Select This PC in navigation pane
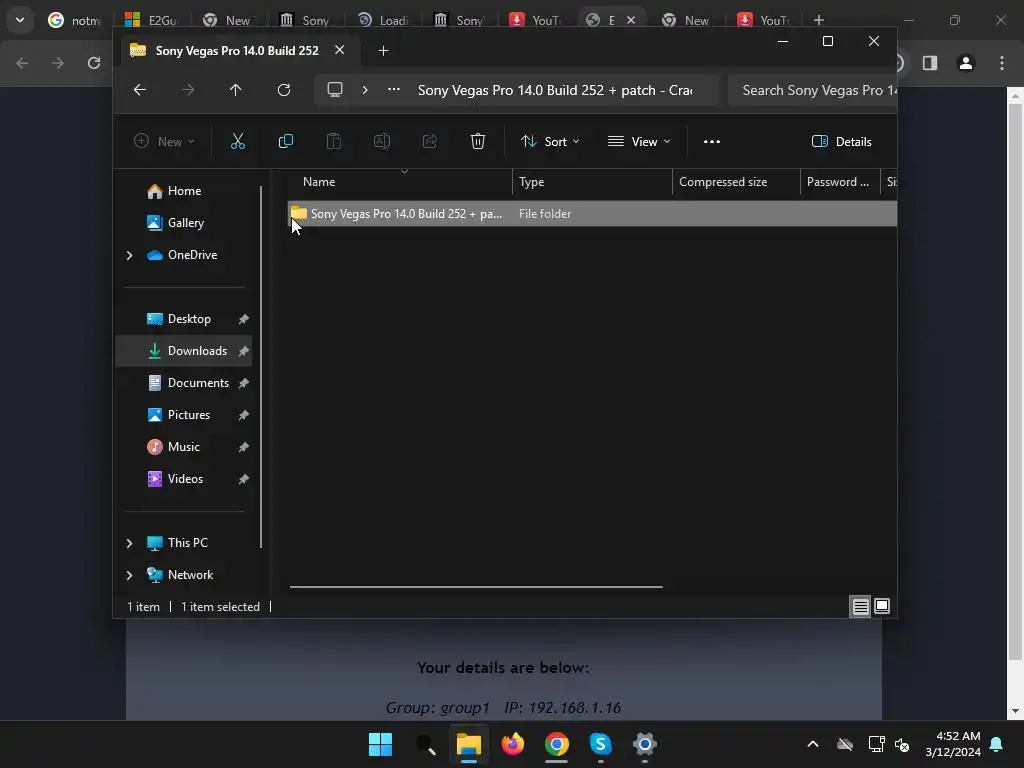 tap(187, 543)
